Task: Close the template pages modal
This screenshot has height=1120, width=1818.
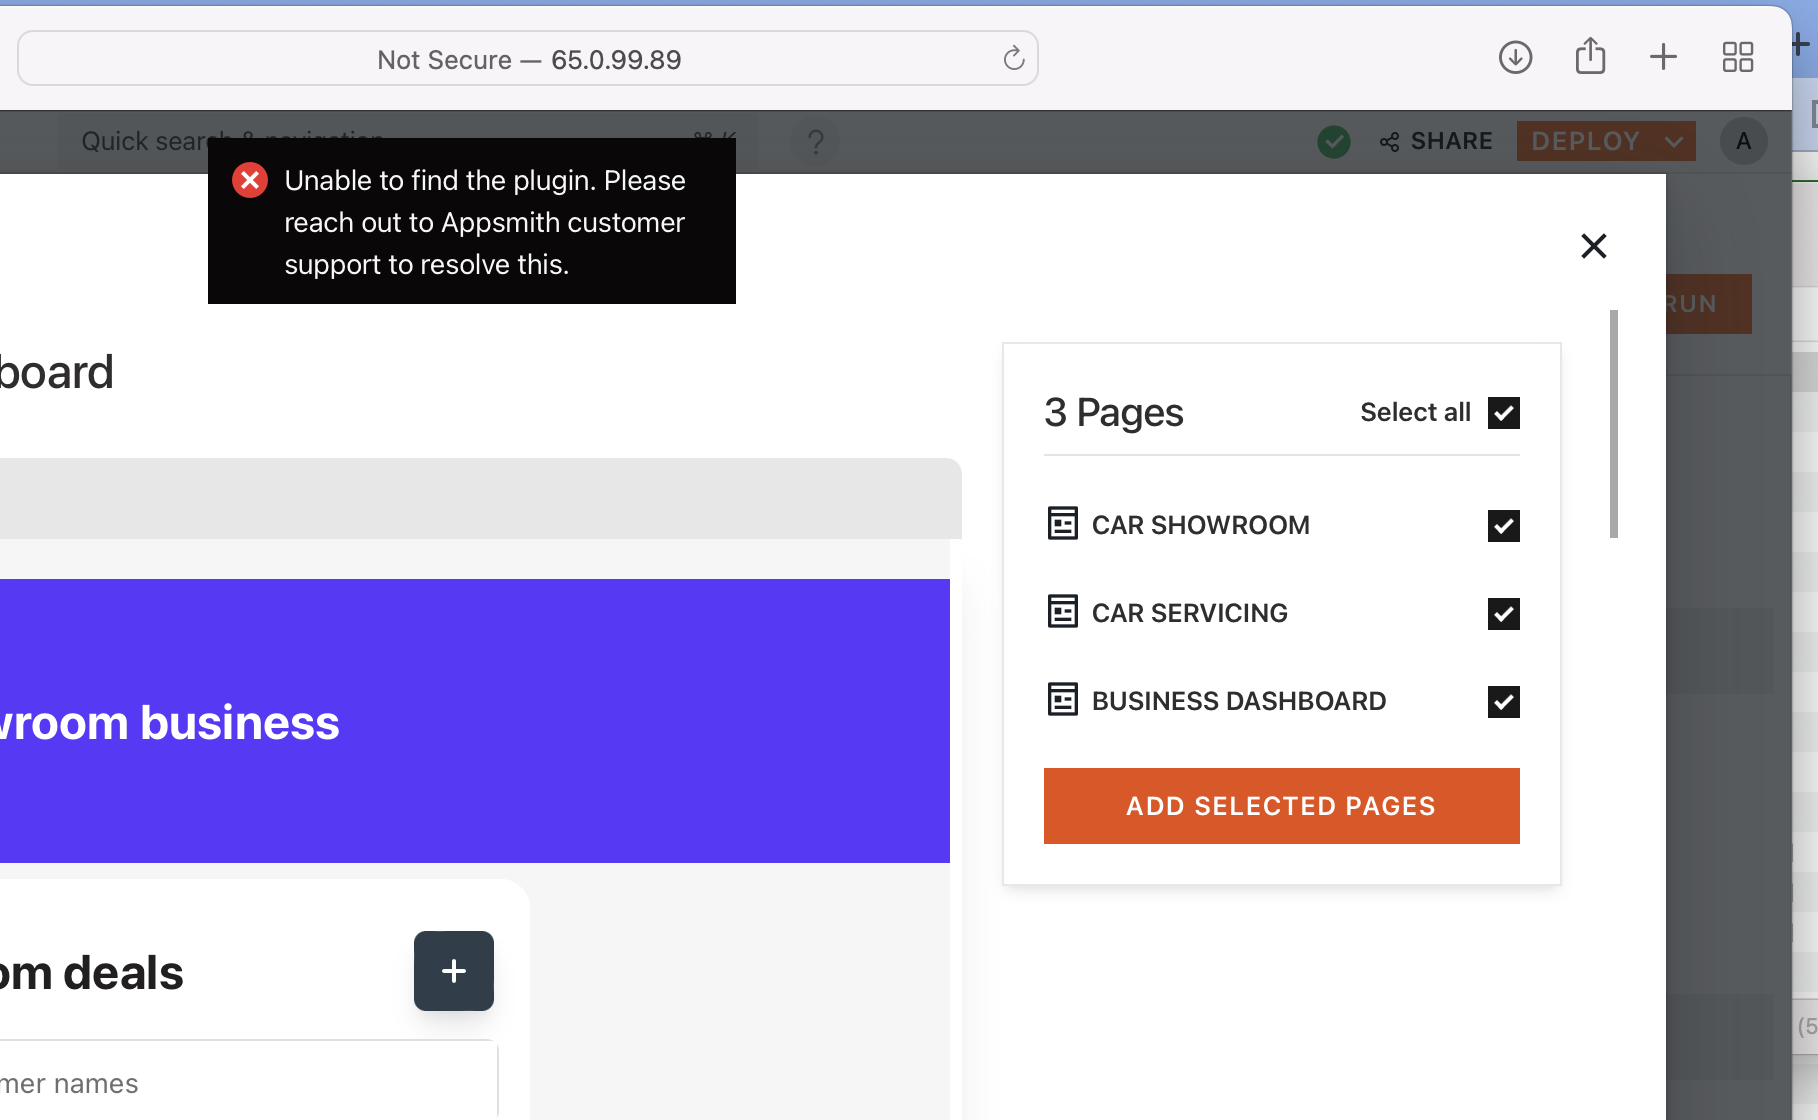Action: 1594,246
